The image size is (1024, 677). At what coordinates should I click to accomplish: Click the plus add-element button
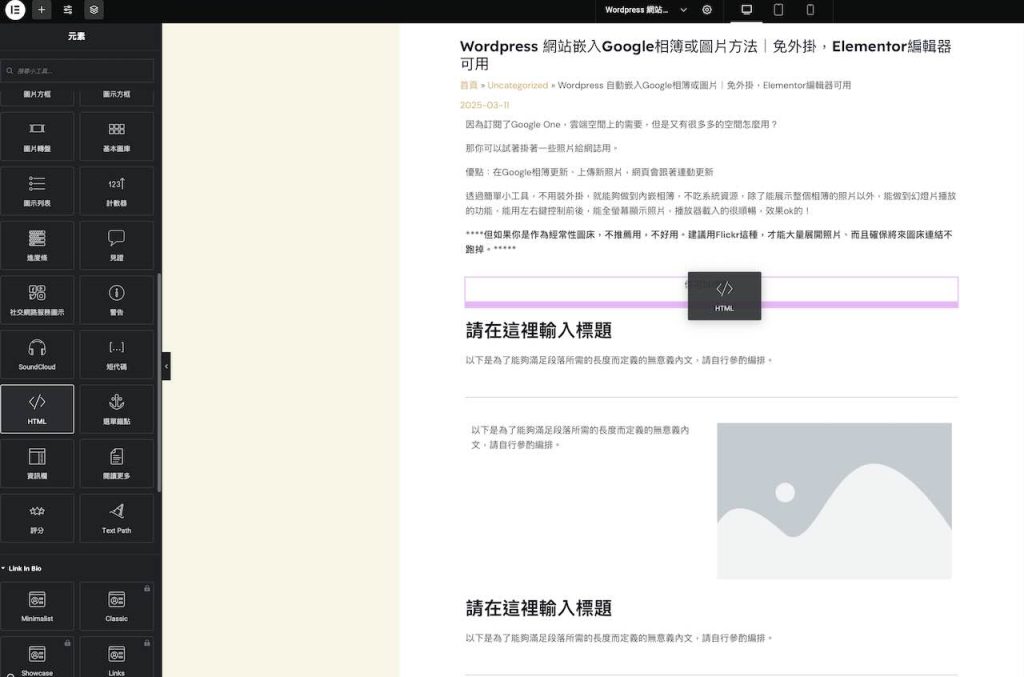pos(41,10)
